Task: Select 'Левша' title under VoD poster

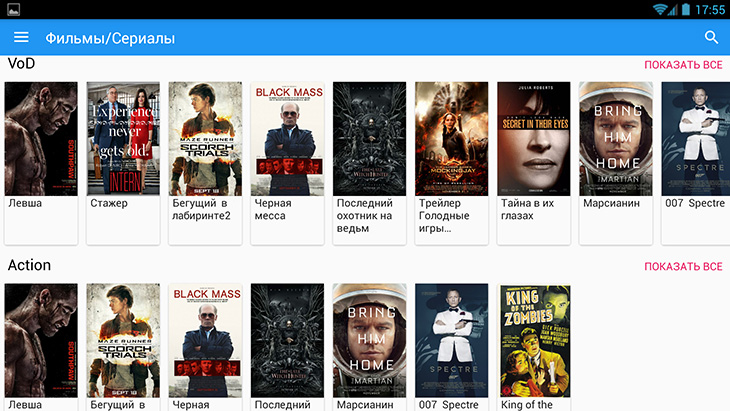Action: (25, 203)
